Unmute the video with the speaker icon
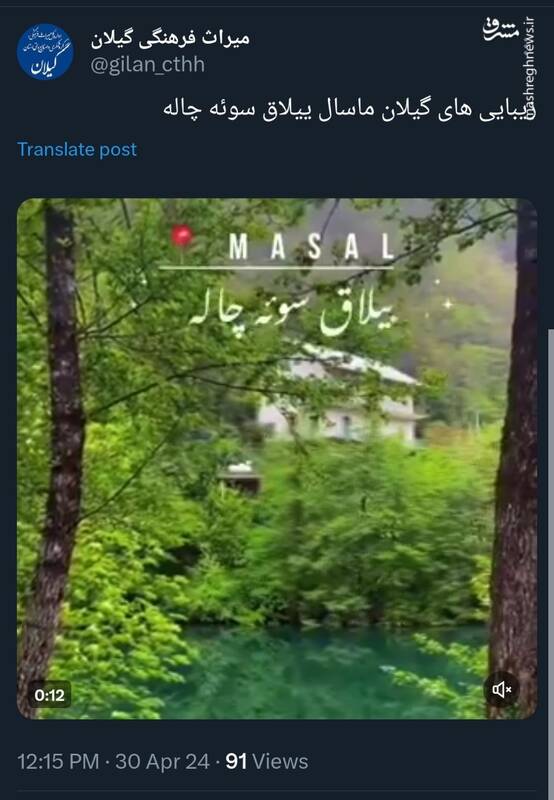This screenshot has width=554, height=800. [501, 690]
